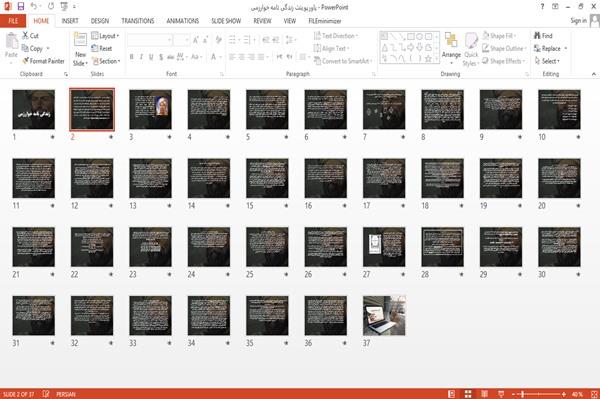The height and width of the screenshot is (399, 600).
Task: Open the REVIEW tab
Action: [x=262, y=21]
